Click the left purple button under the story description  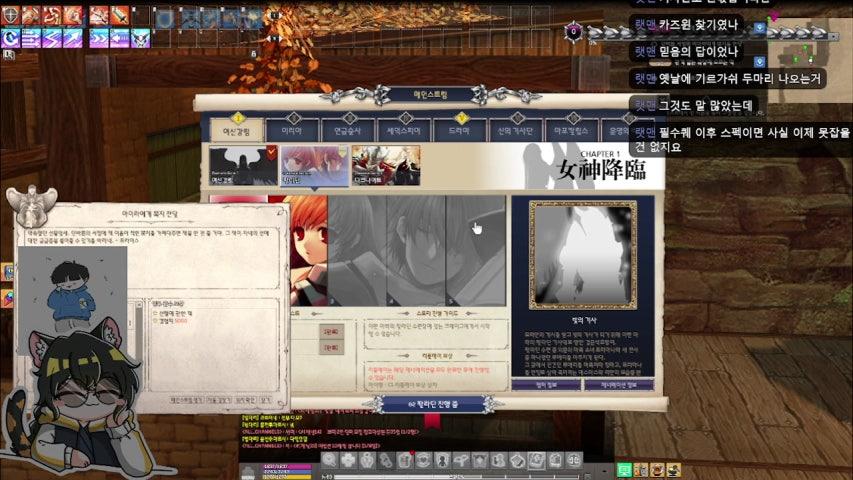pos(546,385)
